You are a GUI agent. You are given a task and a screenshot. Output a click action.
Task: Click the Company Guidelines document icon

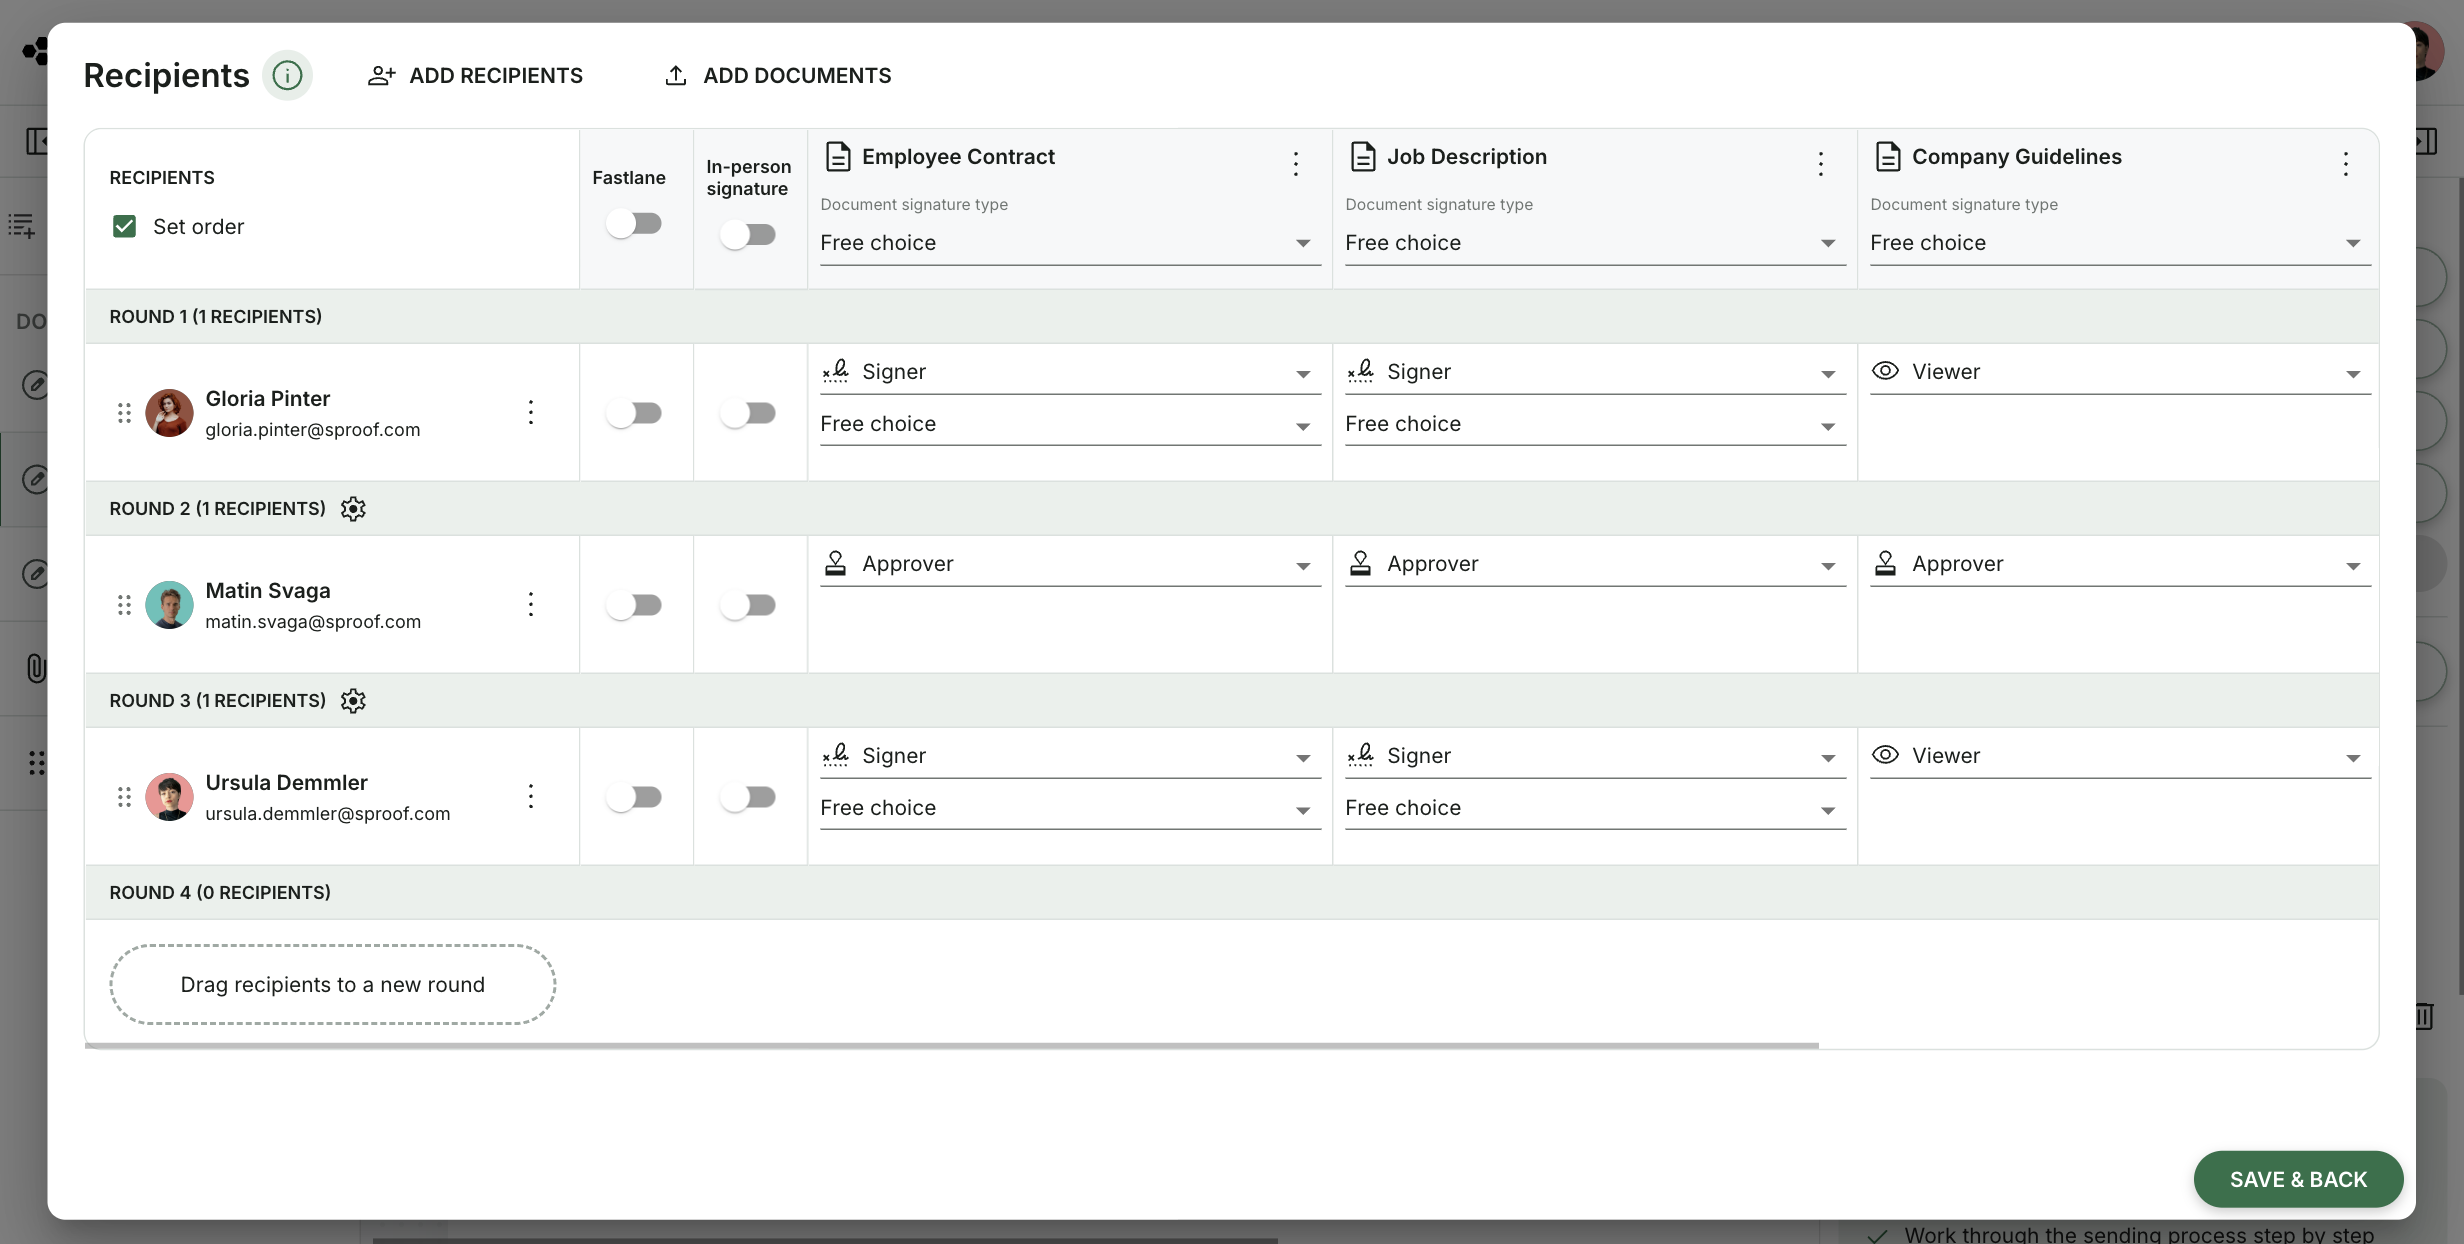(1888, 157)
